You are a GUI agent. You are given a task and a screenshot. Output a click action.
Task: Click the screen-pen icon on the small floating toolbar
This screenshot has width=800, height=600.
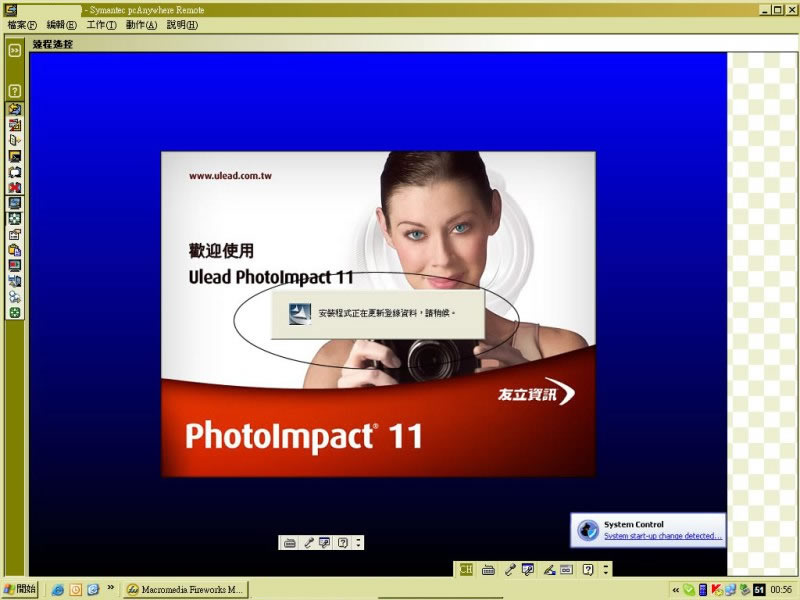pos(324,543)
